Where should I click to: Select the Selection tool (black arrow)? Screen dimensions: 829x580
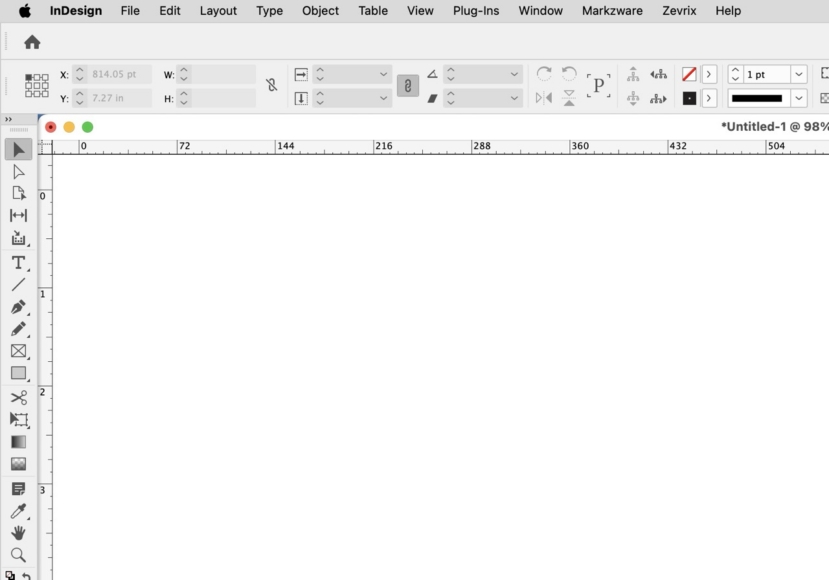(19, 150)
